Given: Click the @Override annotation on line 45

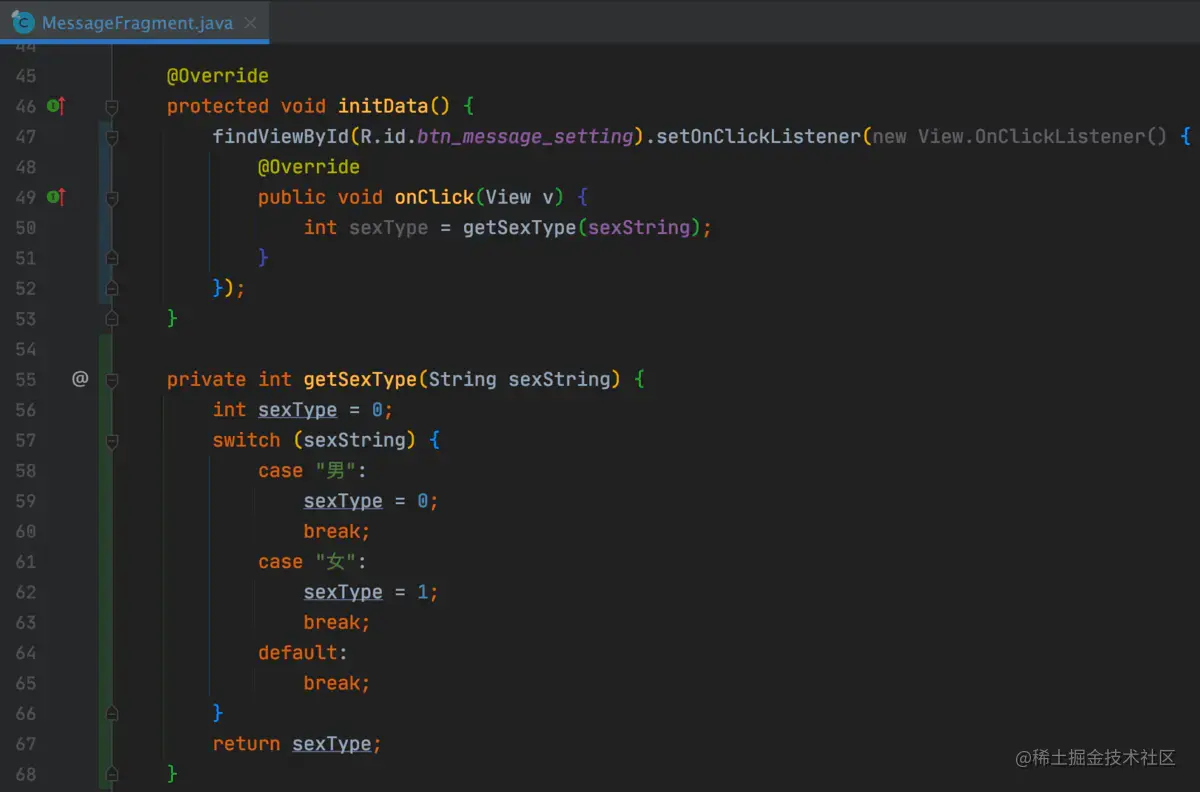Looking at the screenshot, I should 217,76.
